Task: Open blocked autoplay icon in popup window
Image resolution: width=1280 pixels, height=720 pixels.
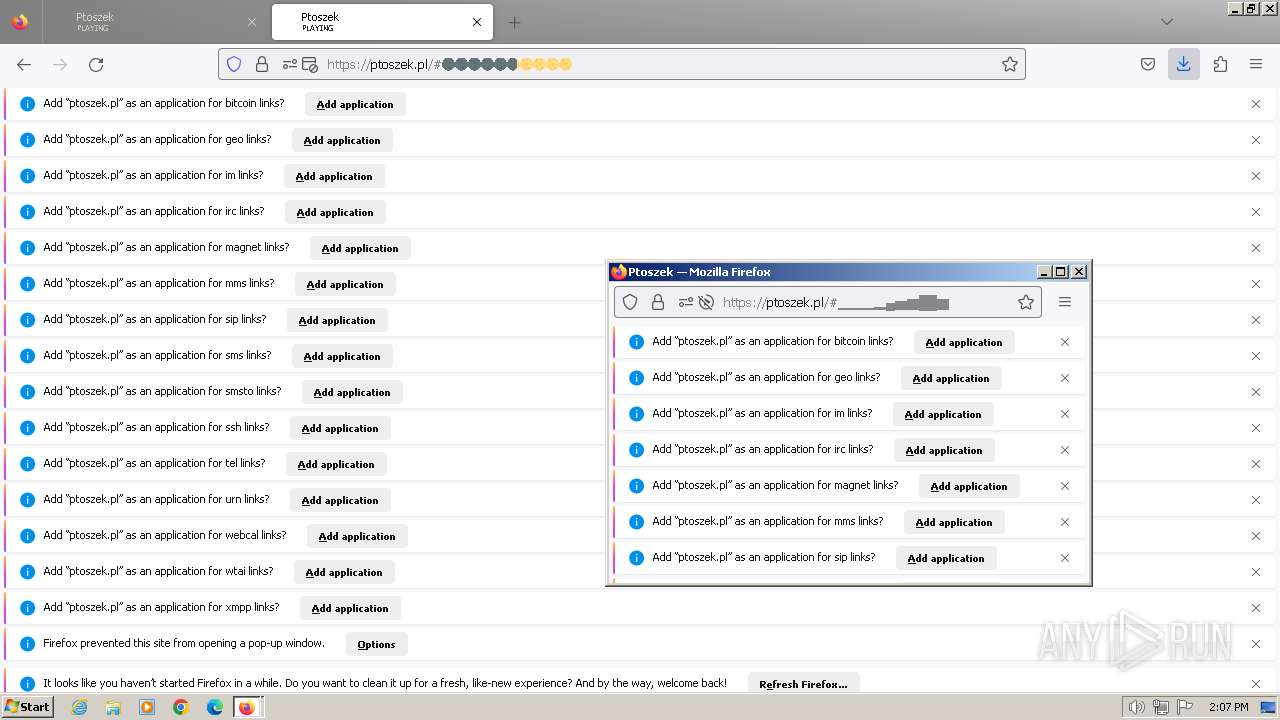Action: [706, 302]
